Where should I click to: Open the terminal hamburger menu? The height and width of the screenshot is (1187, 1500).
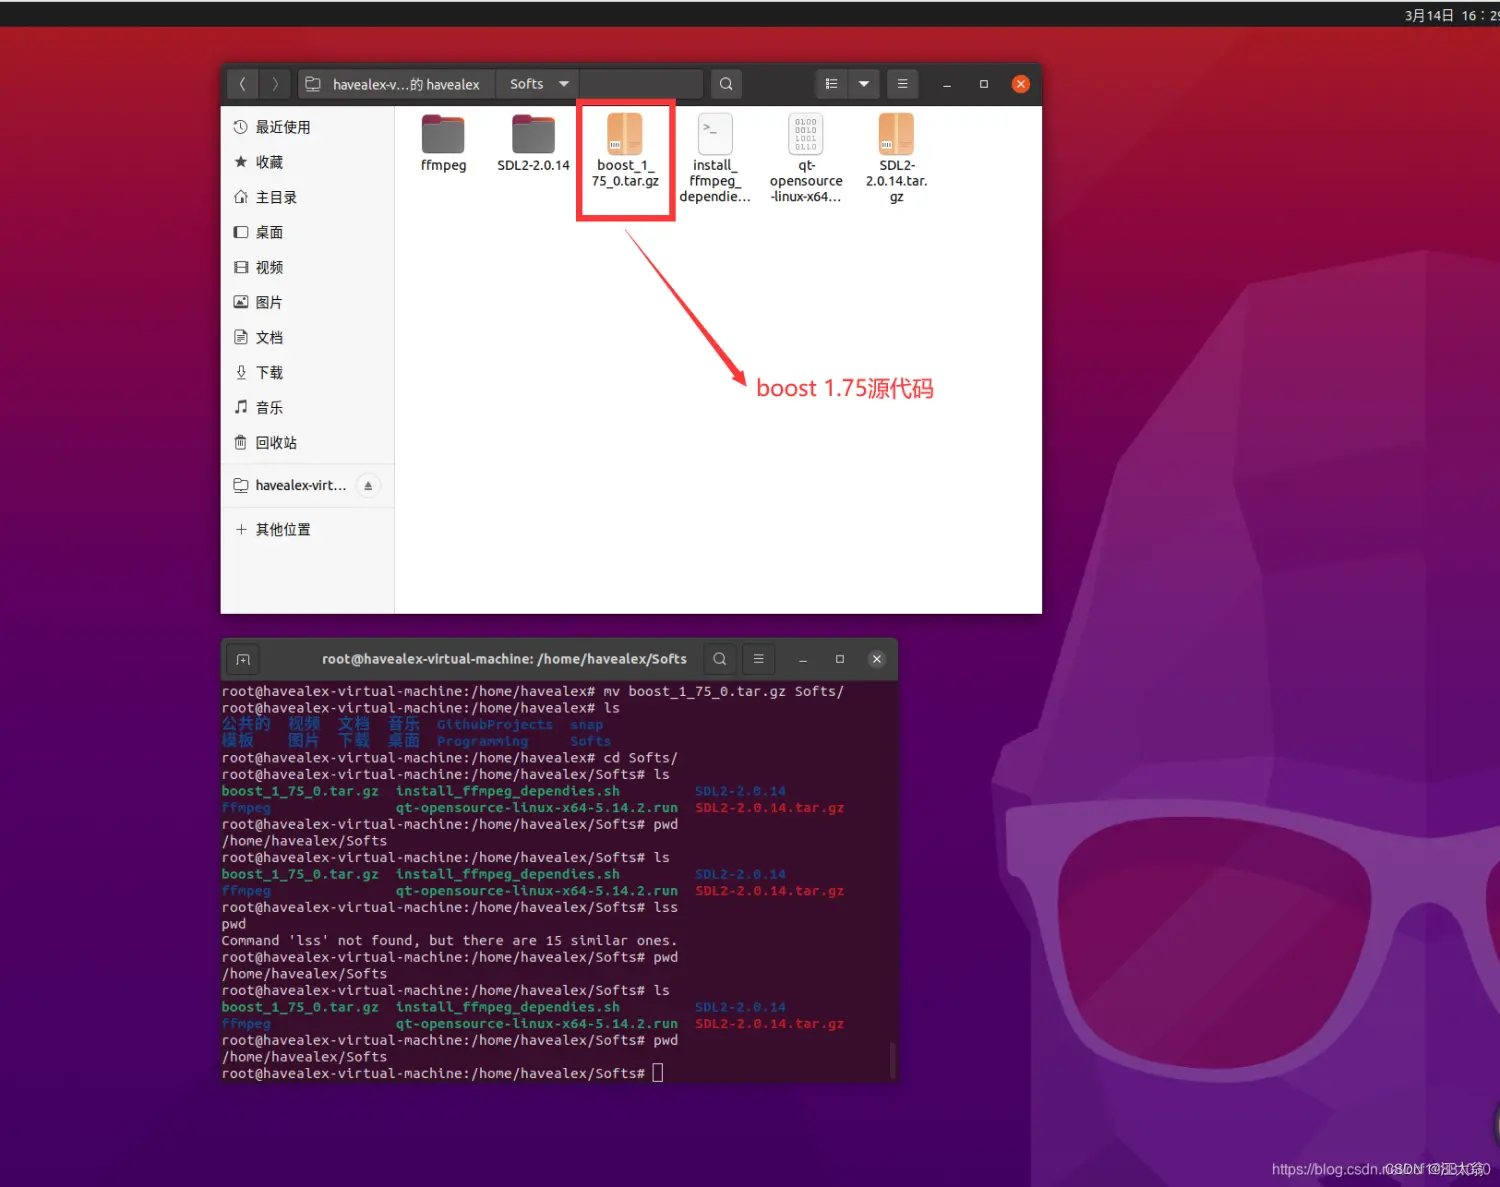pos(758,659)
